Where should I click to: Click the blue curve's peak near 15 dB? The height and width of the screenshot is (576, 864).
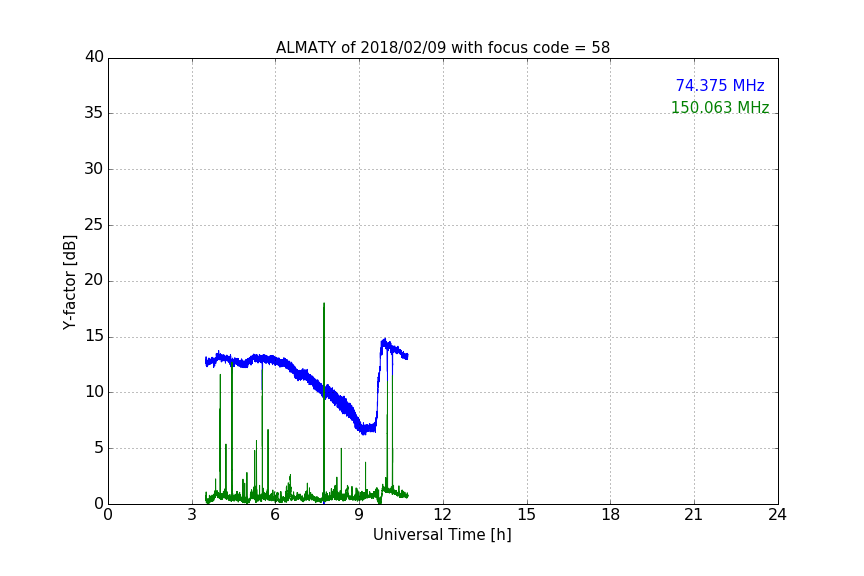point(384,341)
